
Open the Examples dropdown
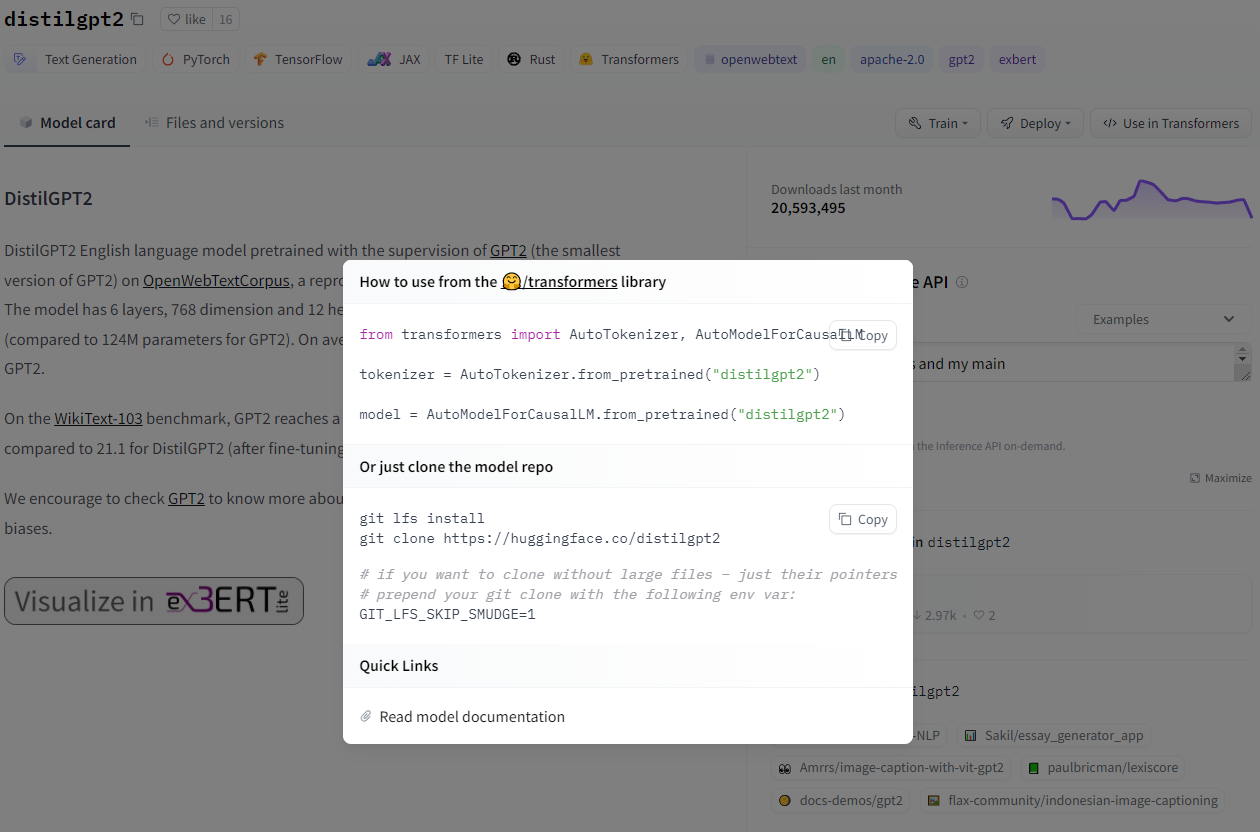[x=1163, y=319]
